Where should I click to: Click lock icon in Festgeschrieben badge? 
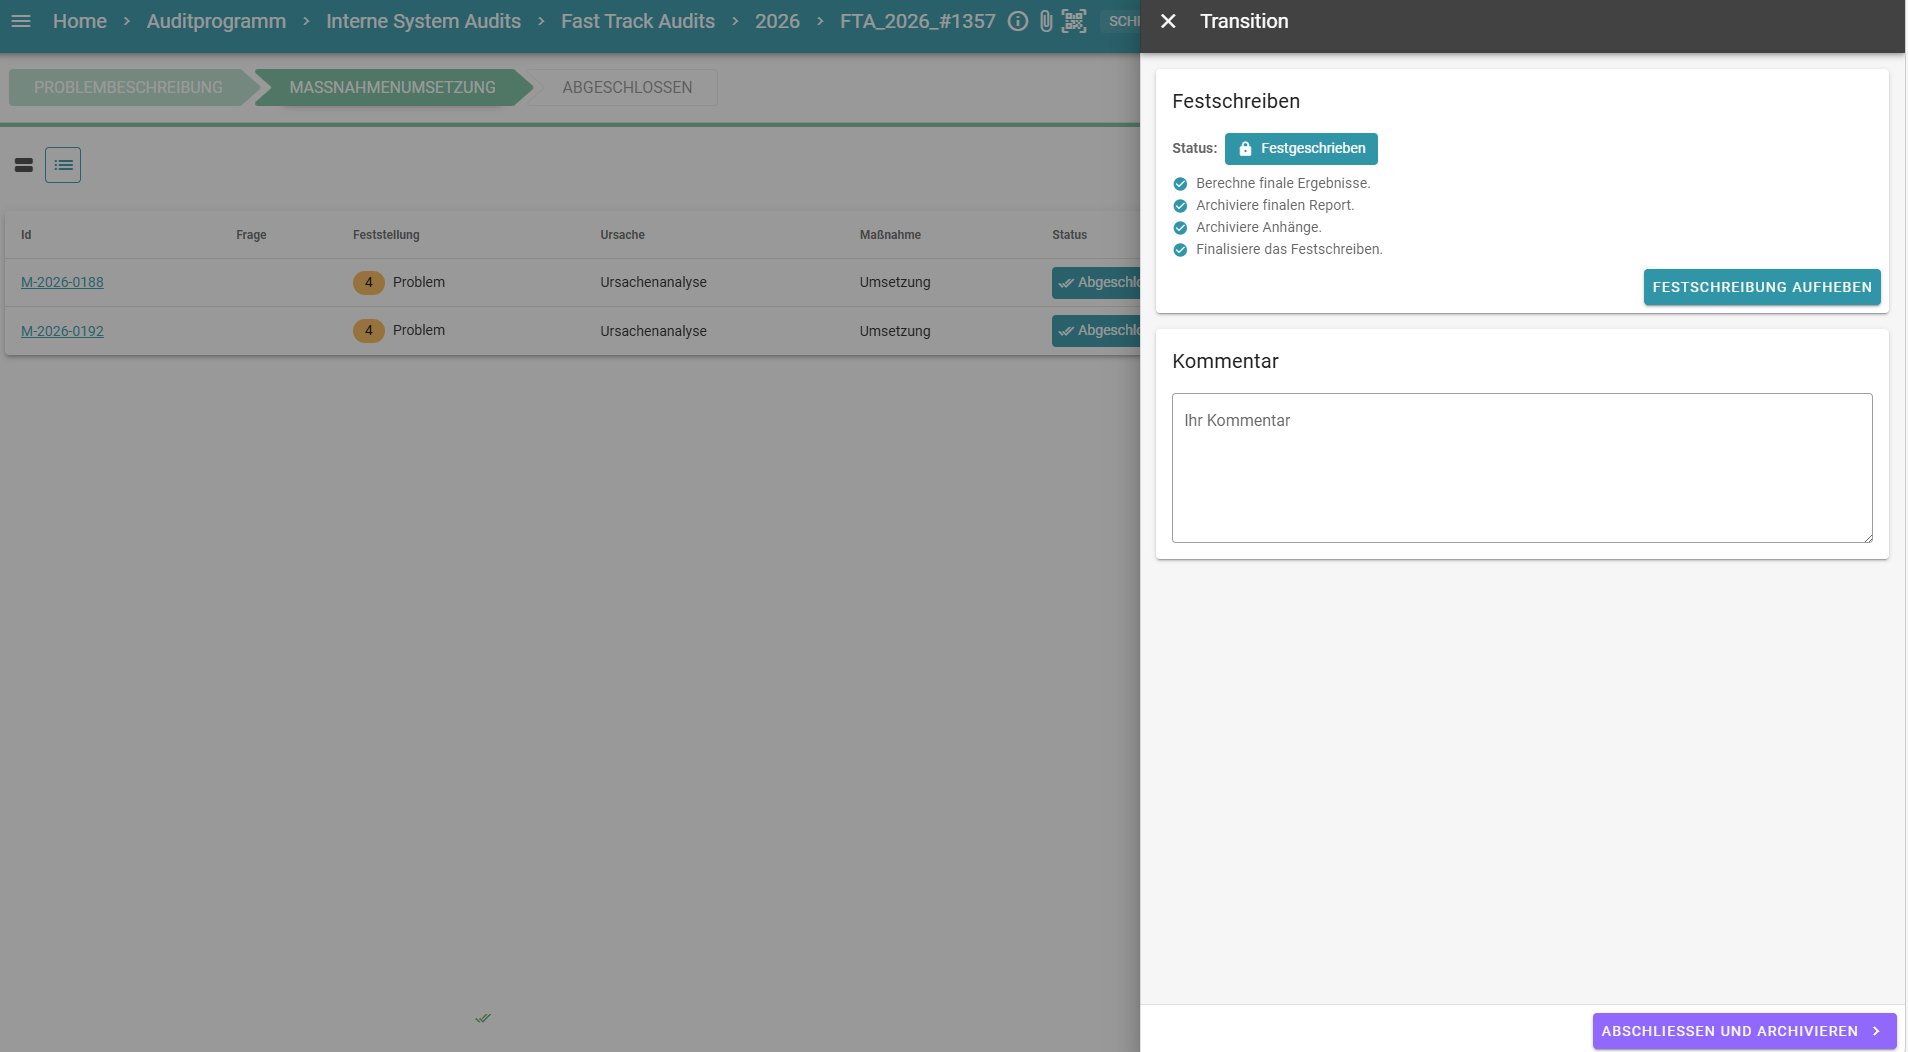(x=1245, y=149)
